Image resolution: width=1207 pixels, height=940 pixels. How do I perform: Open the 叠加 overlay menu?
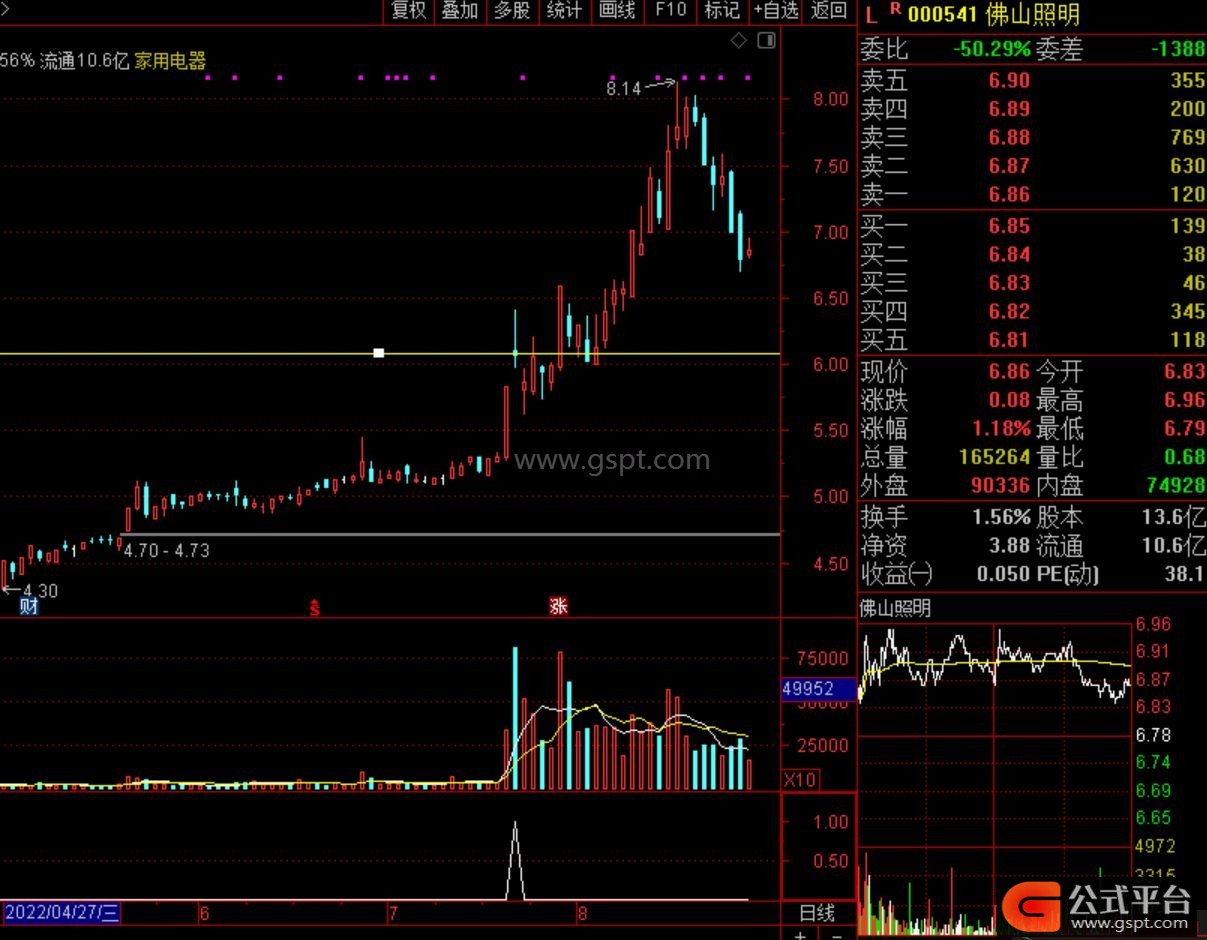[x=460, y=11]
